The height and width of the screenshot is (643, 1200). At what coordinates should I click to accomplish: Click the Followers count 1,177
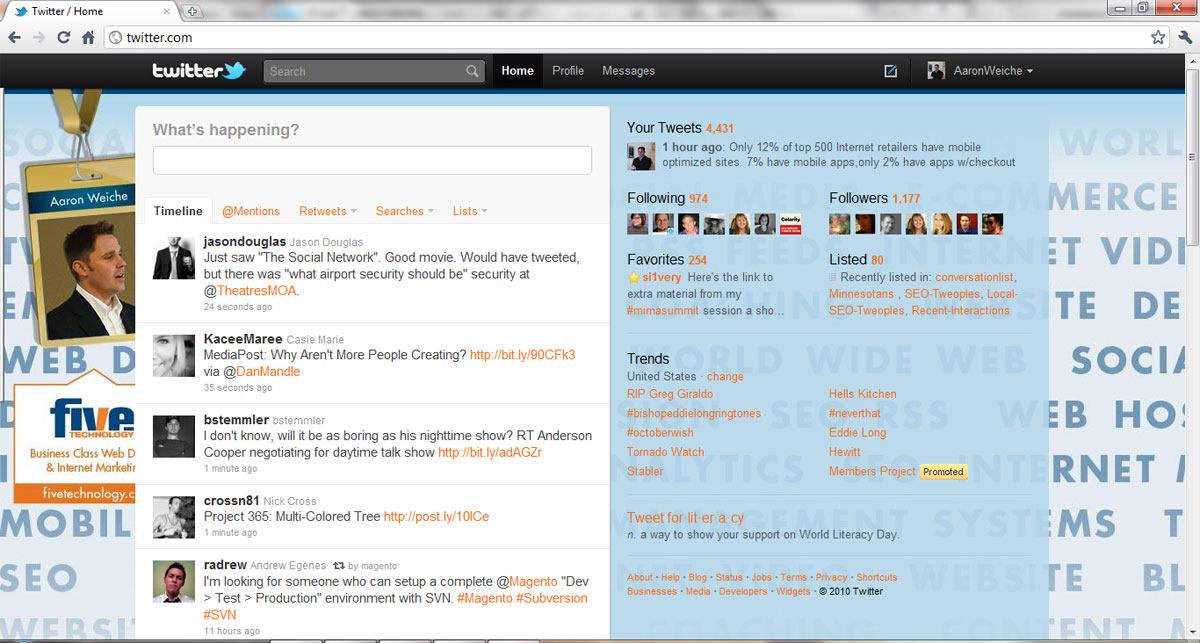pos(906,199)
